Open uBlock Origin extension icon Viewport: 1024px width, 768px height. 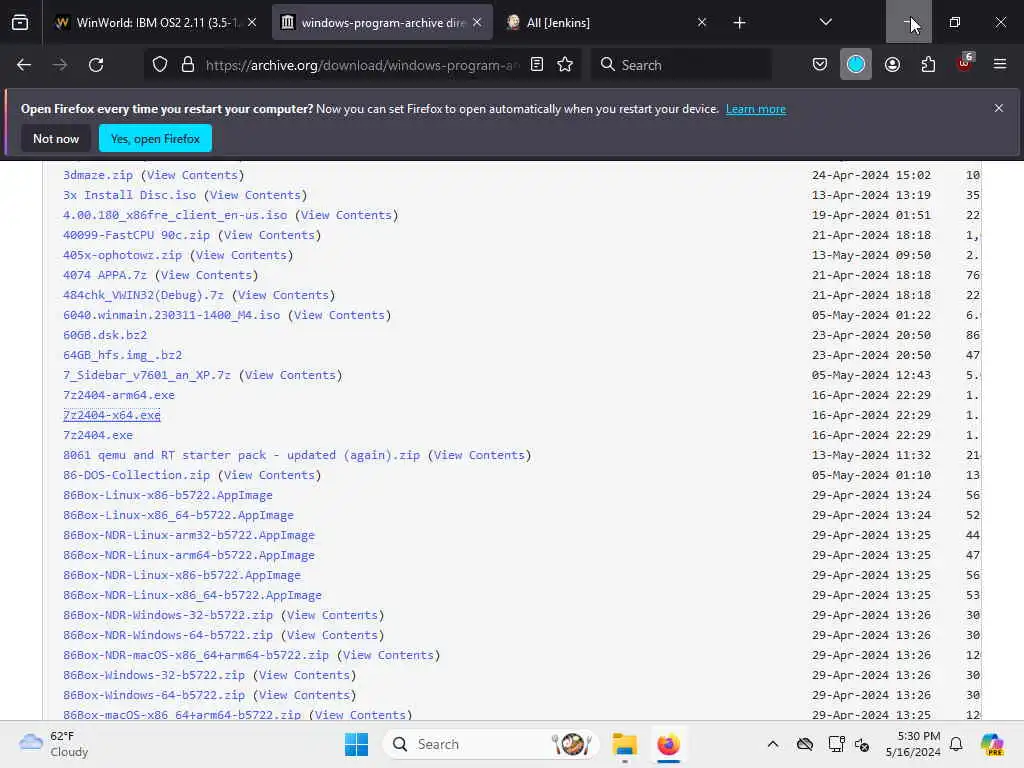point(965,63)
